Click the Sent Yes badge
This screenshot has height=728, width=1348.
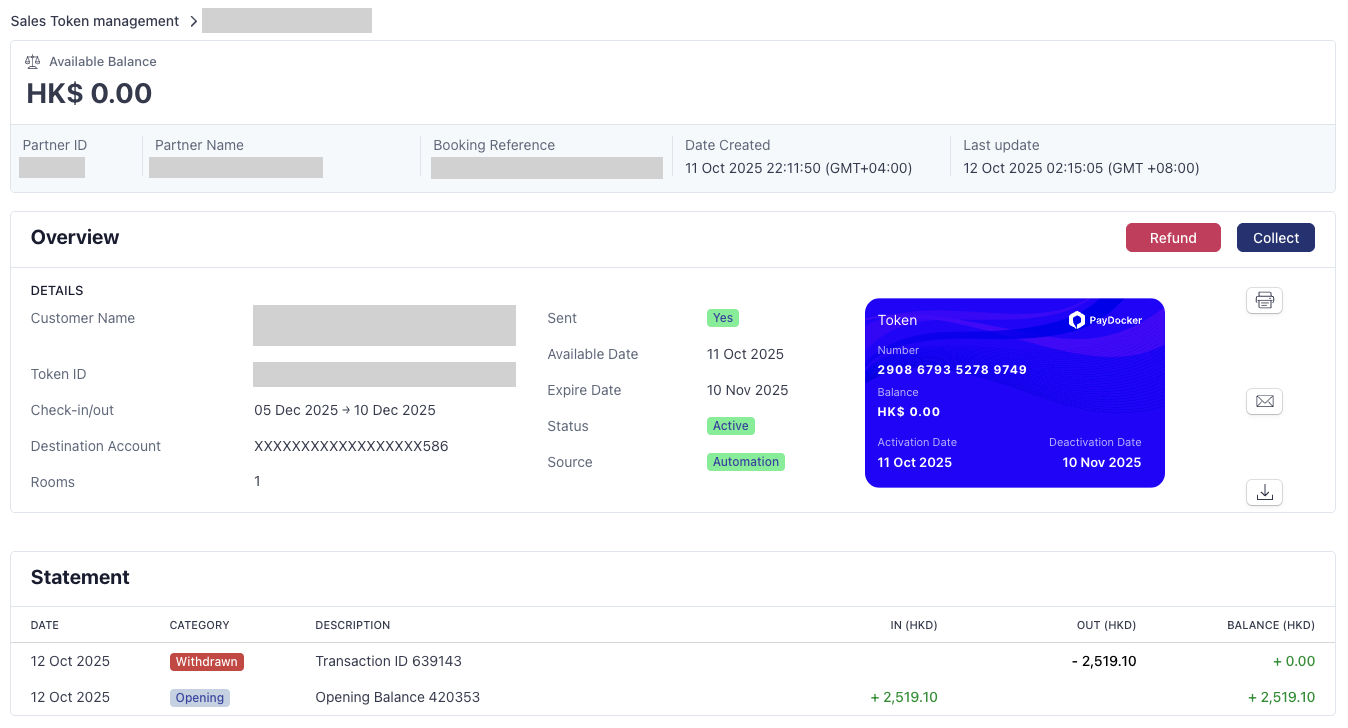point(722,318)
